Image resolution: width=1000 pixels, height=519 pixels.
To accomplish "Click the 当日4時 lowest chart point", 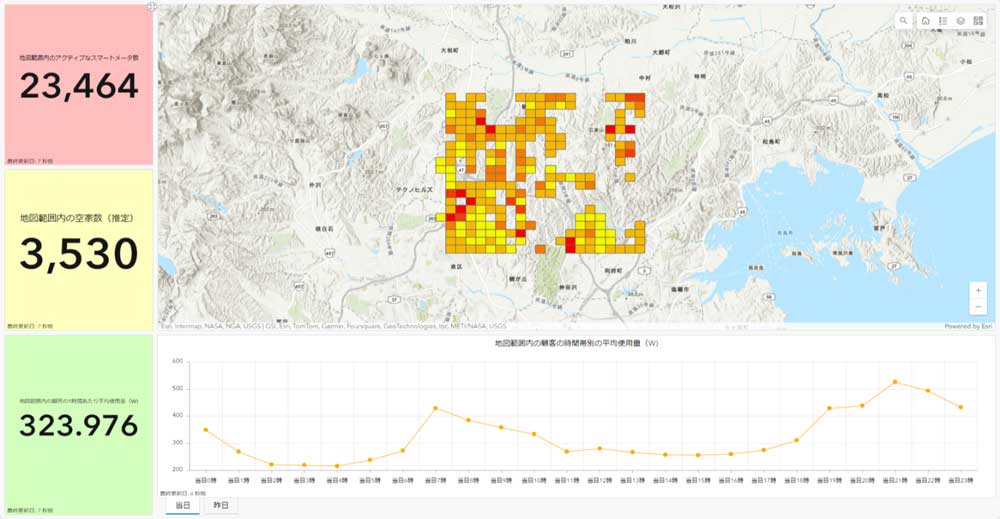I will click(x=337, y=466).
